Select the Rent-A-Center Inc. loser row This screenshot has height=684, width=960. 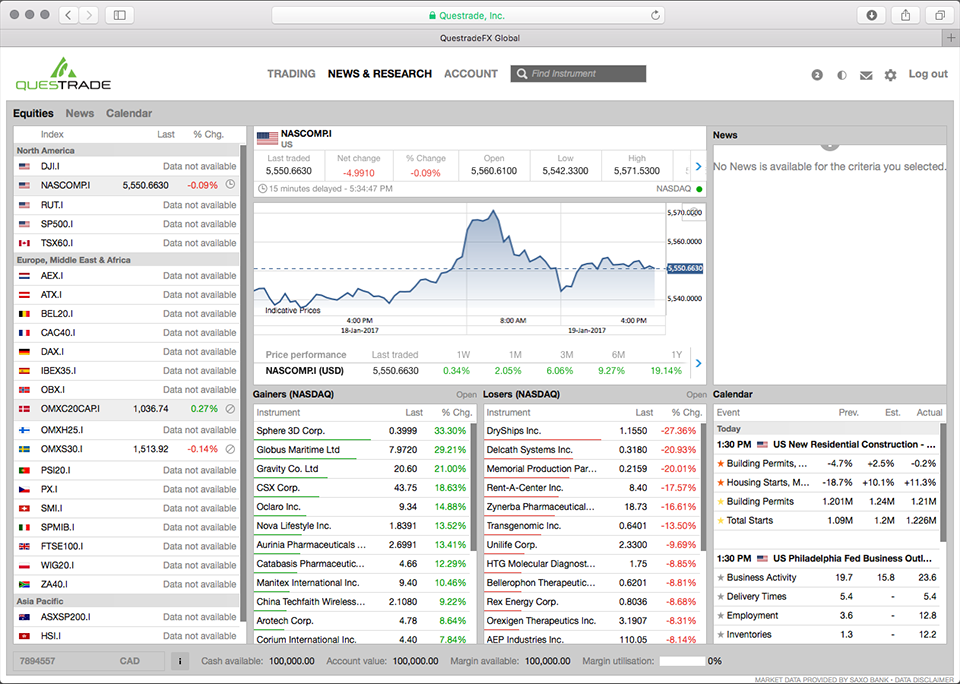[x=592, y=487]
